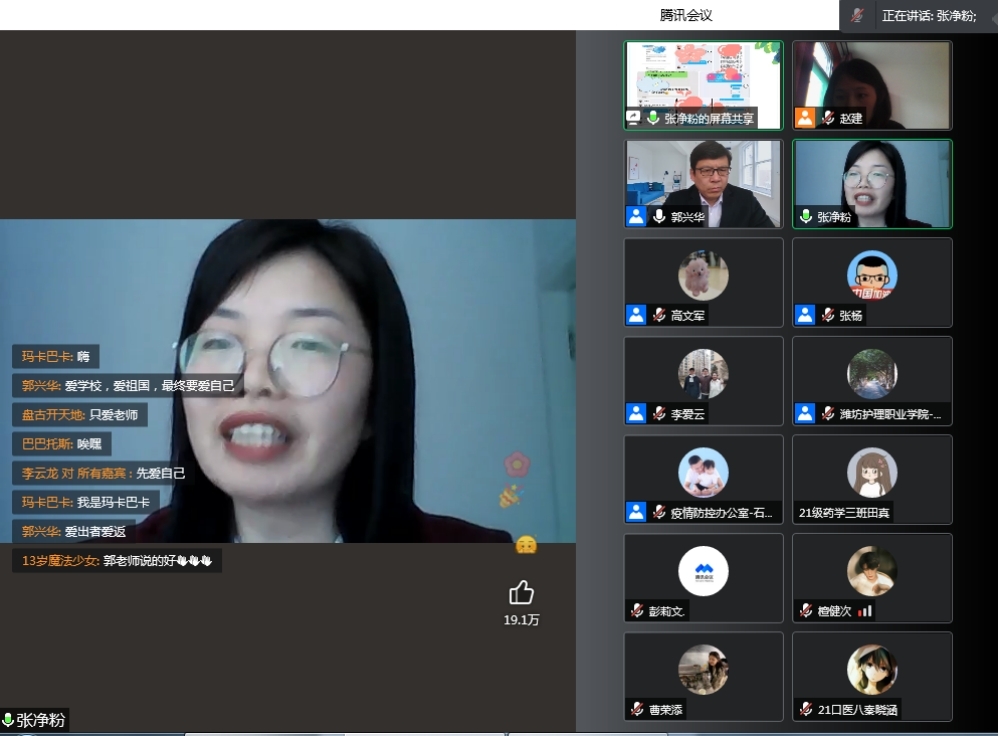Click the yellow face emoji reaction
This screenshot has width=999, height=736.
[x=526, y=545]
